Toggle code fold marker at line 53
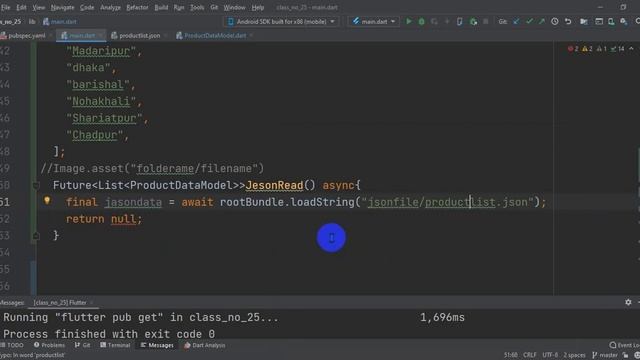640x360 pixels. (36, 236)
